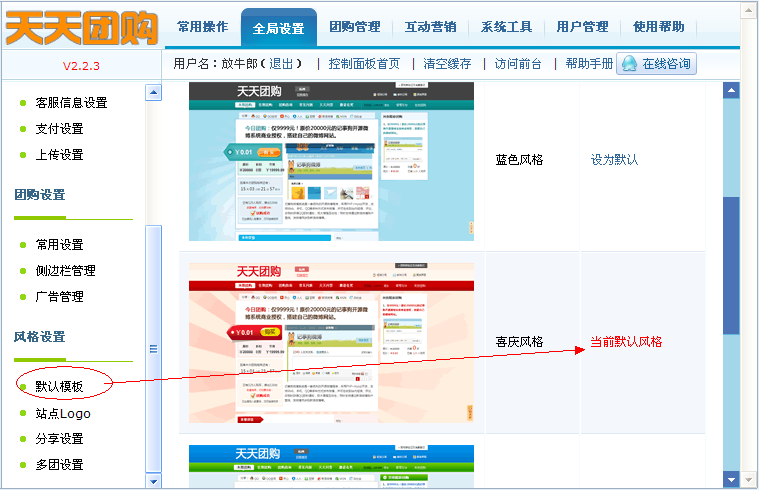This screenshot has width=759, height=490.
Task: Open 站点Logo sidebar item
Action: (63, 413)
